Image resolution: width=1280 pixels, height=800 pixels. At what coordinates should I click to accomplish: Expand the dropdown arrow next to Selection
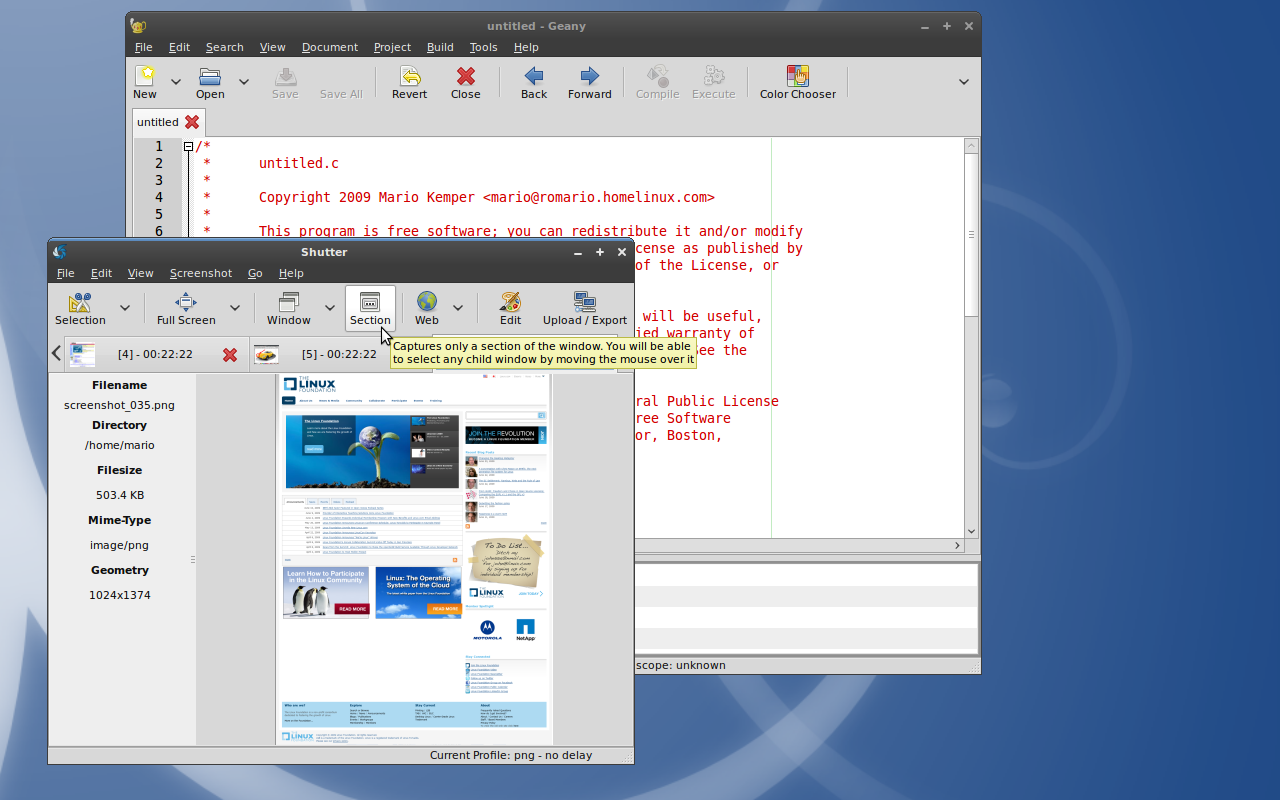pos(125,308)
